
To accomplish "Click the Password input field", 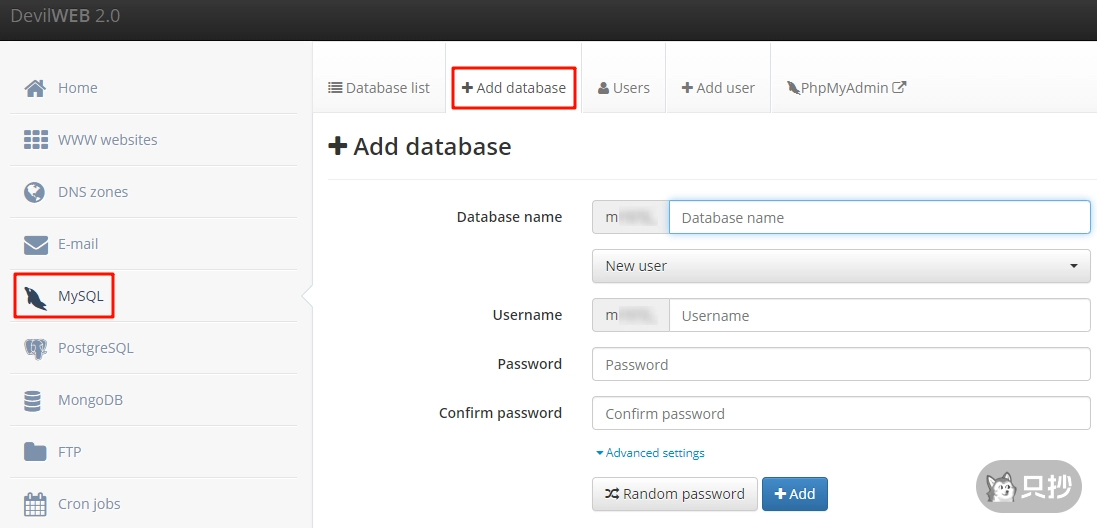I will (x=841, y=364).
